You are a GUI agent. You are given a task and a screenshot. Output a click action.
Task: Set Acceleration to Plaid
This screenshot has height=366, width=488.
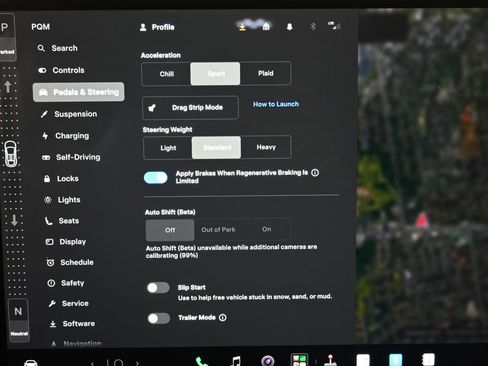[x=265, y=73]
